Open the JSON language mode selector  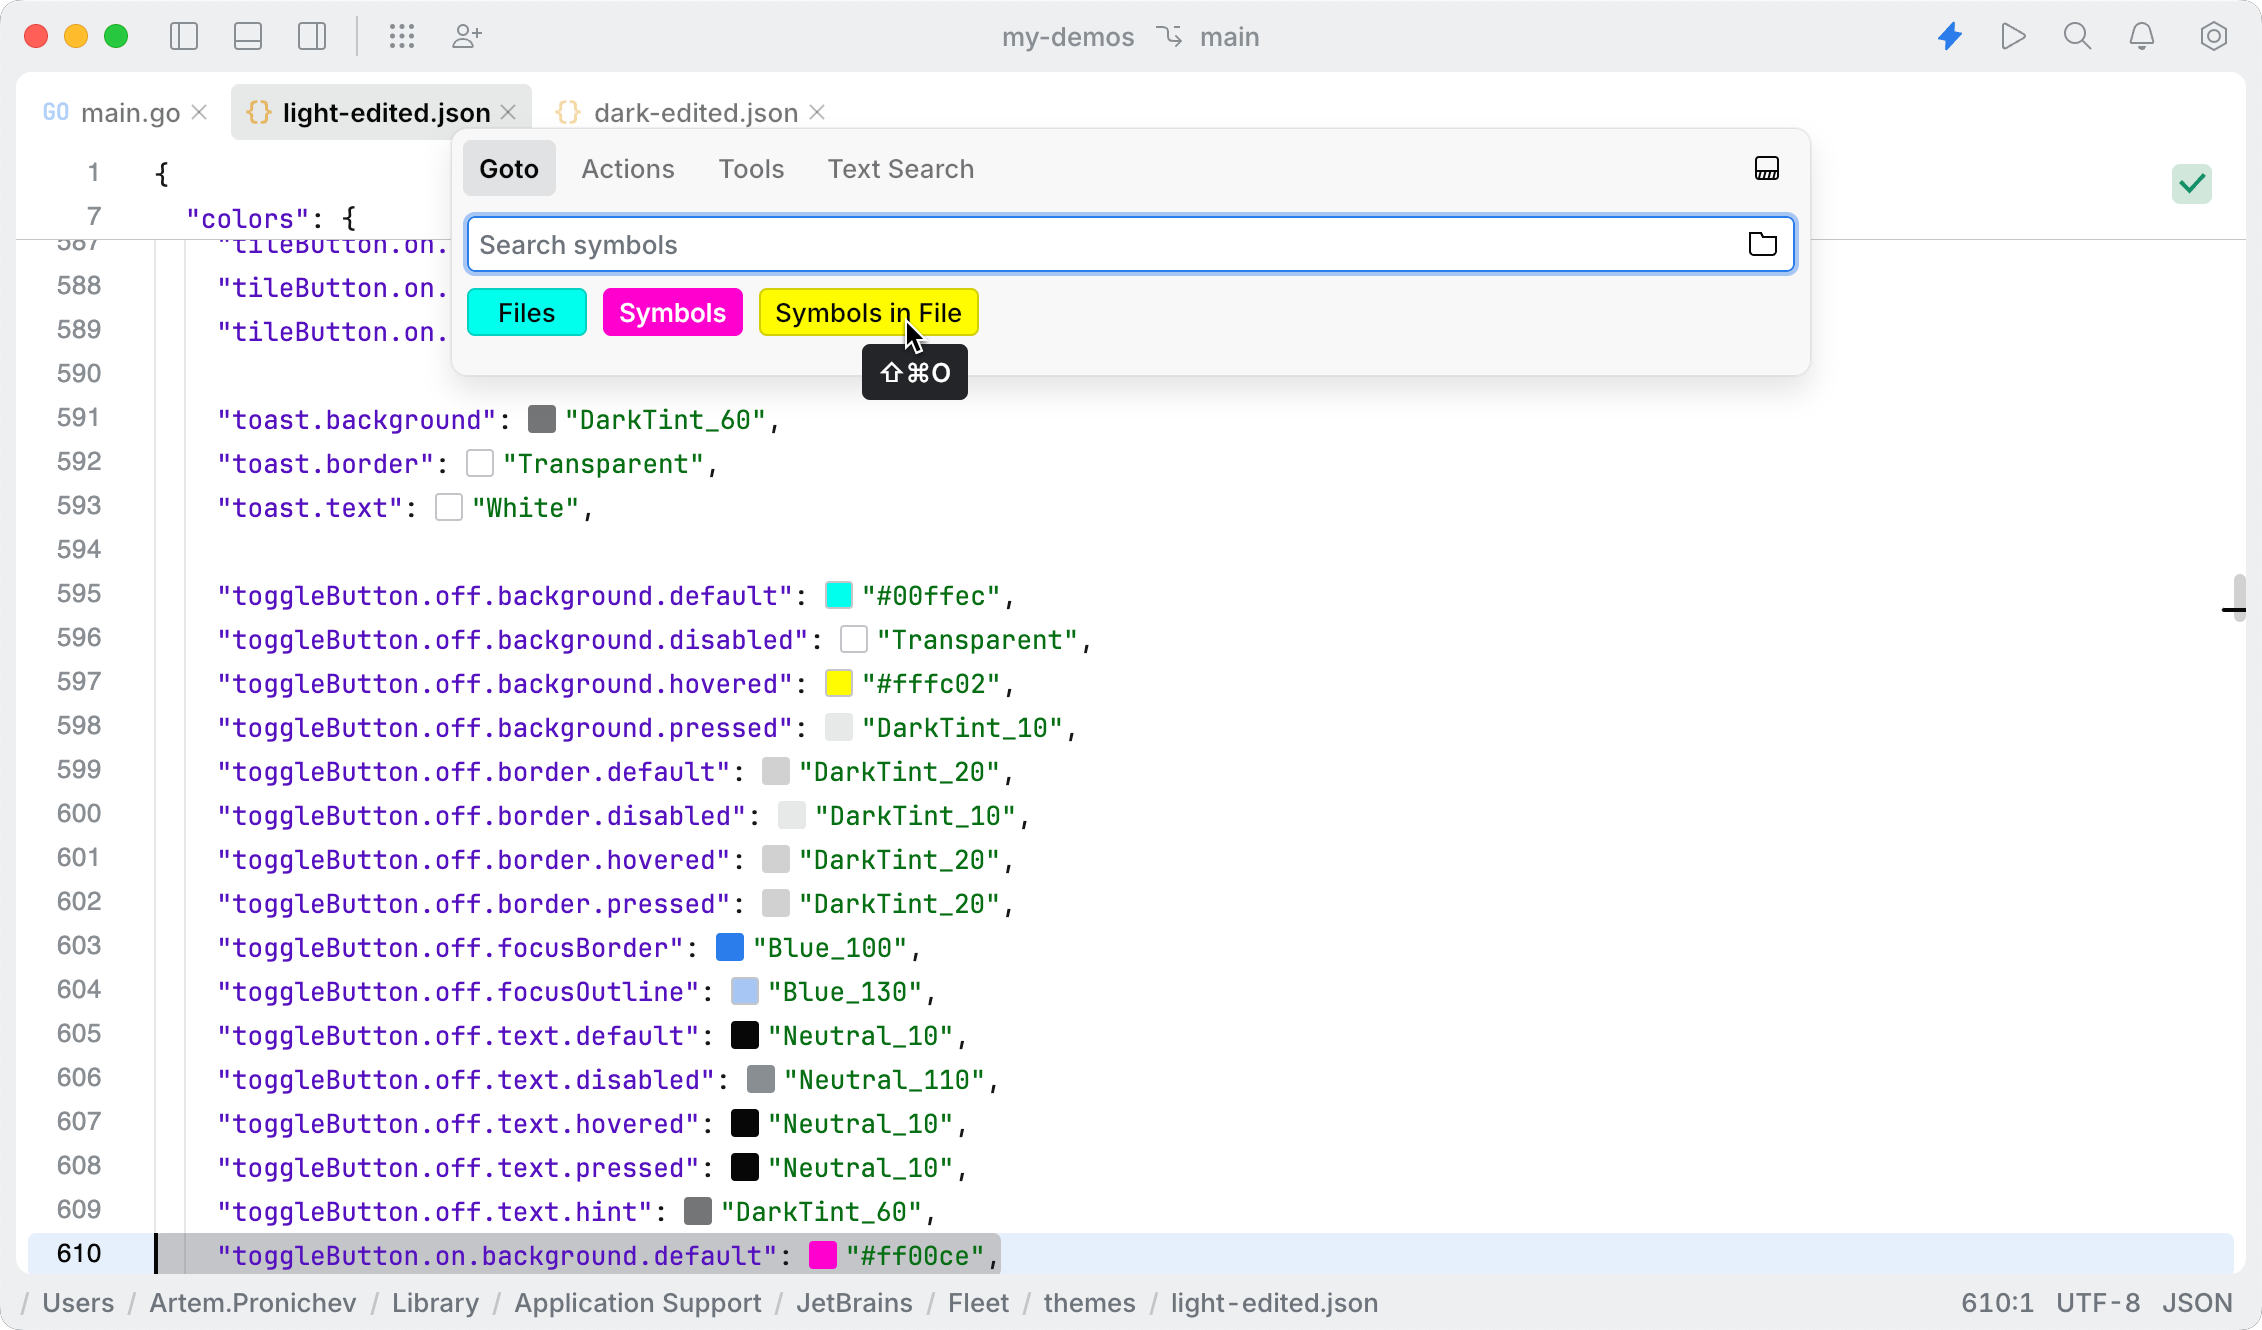coord(2196,1303)
